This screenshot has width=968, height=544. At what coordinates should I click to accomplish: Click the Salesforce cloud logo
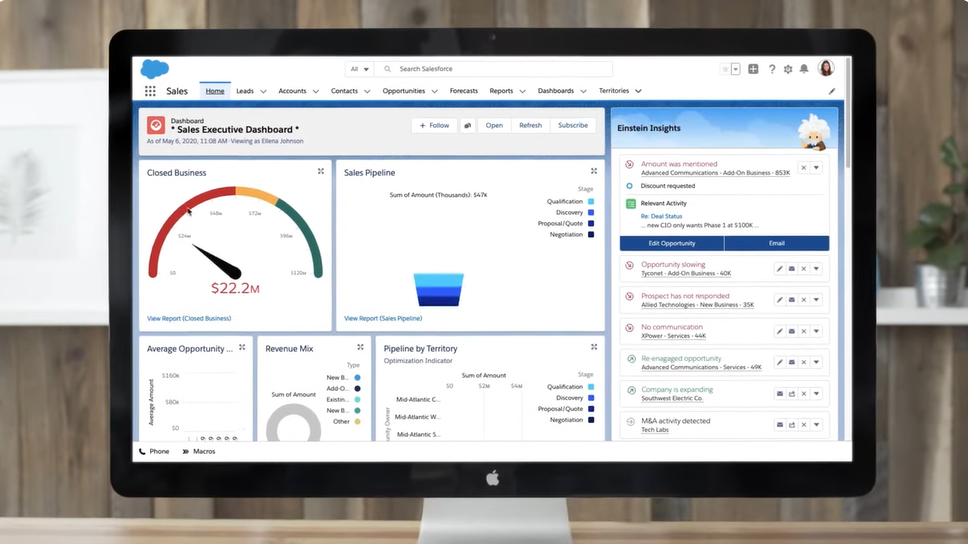click(154, 69)
